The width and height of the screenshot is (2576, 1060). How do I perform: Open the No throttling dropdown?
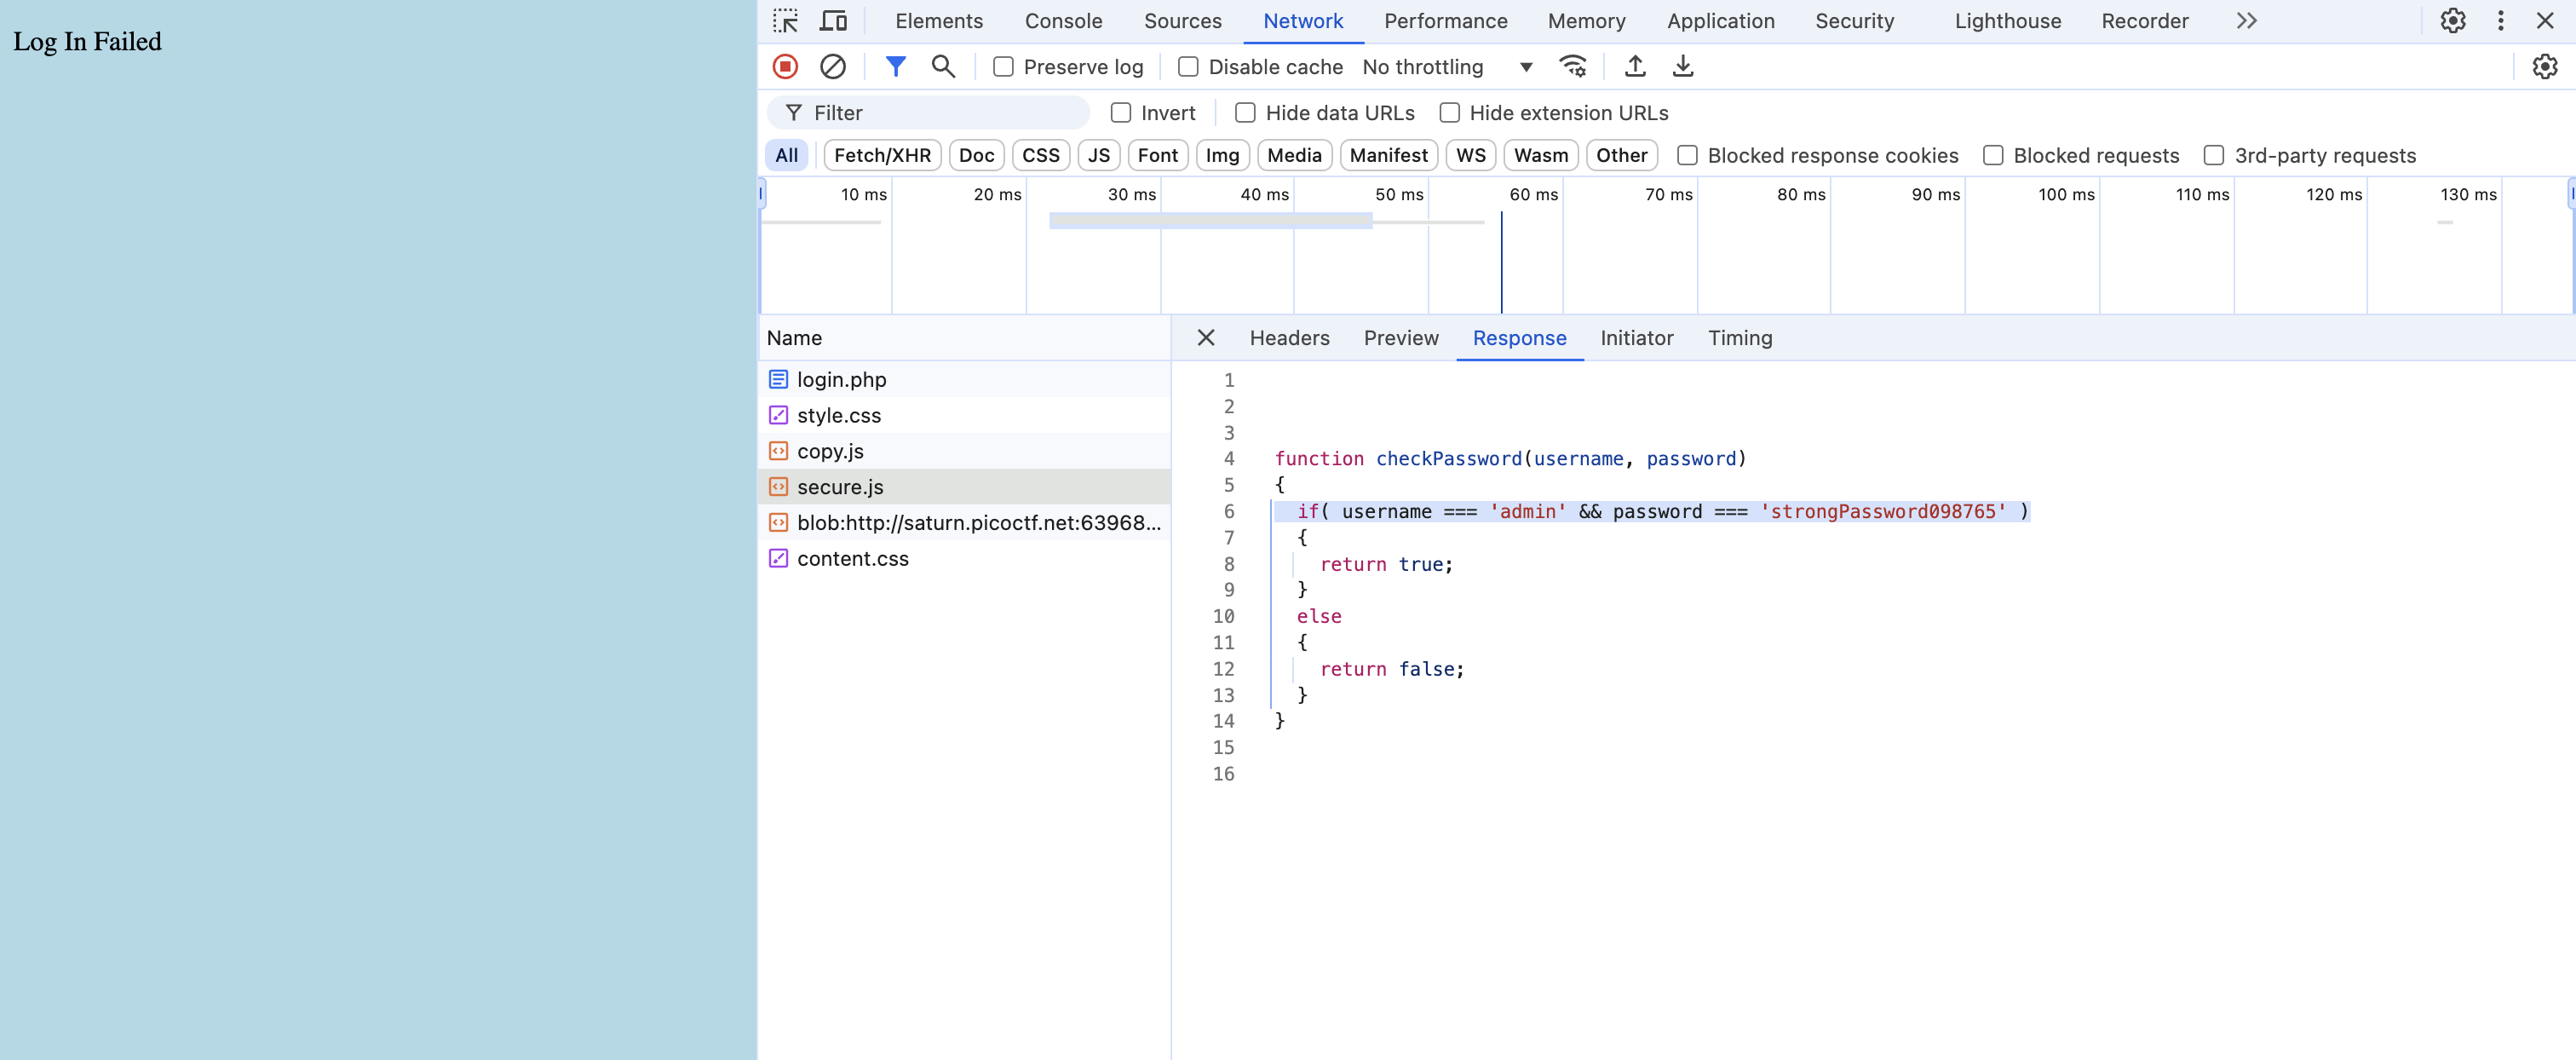pyautogui.click(x=1447, y=67)
